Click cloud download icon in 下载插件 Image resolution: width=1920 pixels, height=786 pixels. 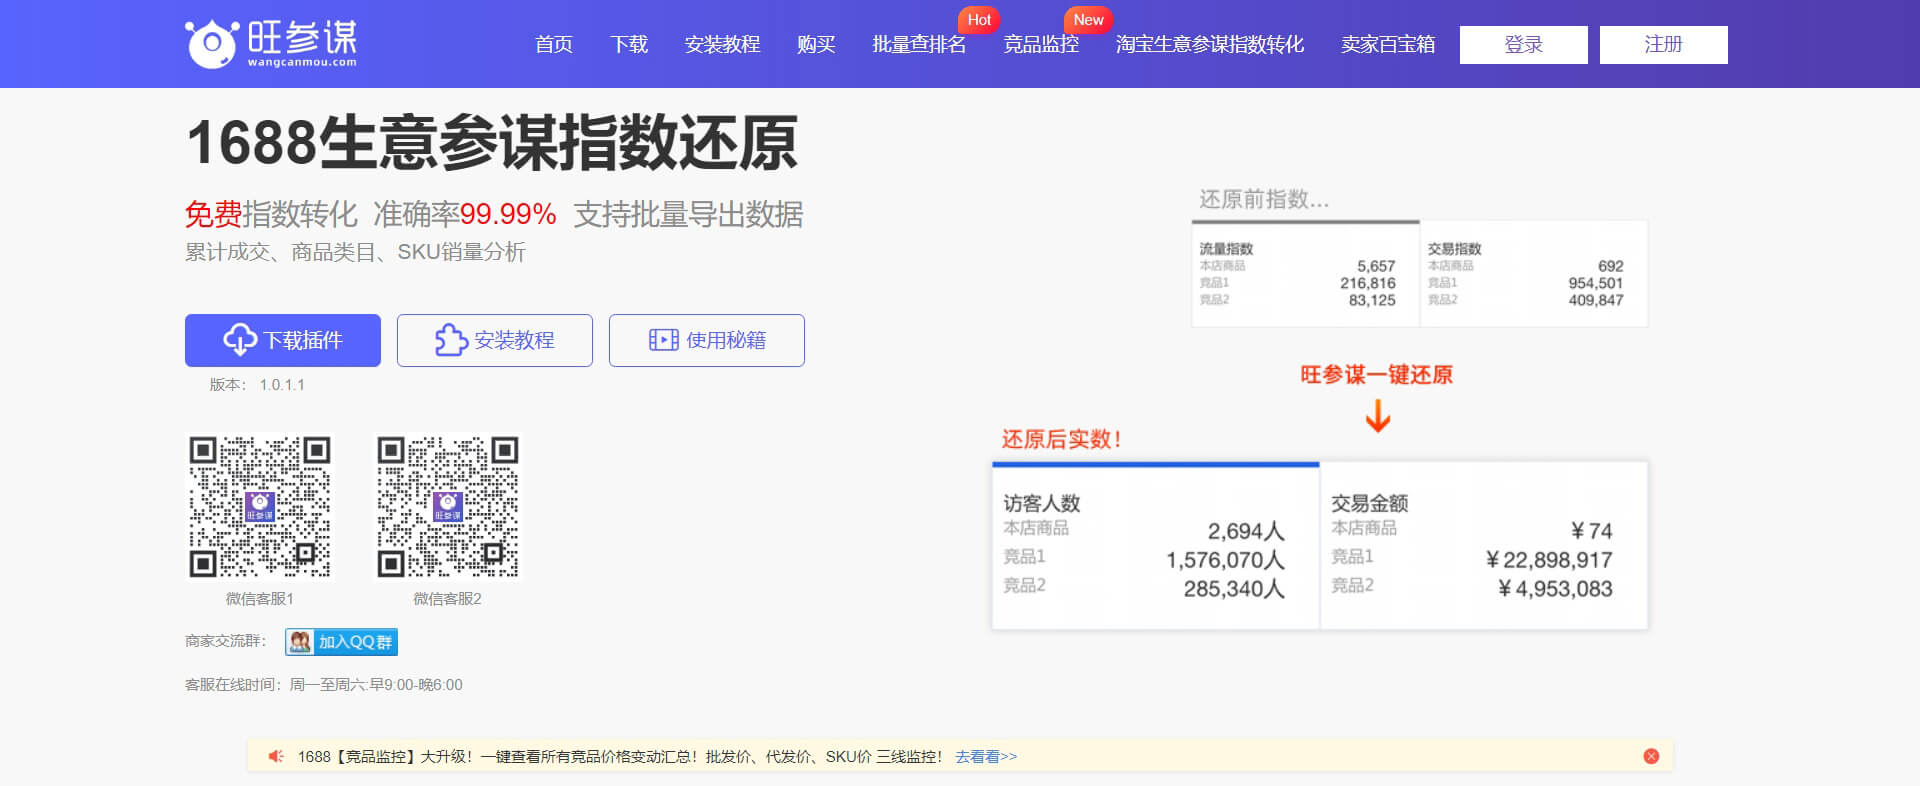pyautogui.click(x=240, y=340)
